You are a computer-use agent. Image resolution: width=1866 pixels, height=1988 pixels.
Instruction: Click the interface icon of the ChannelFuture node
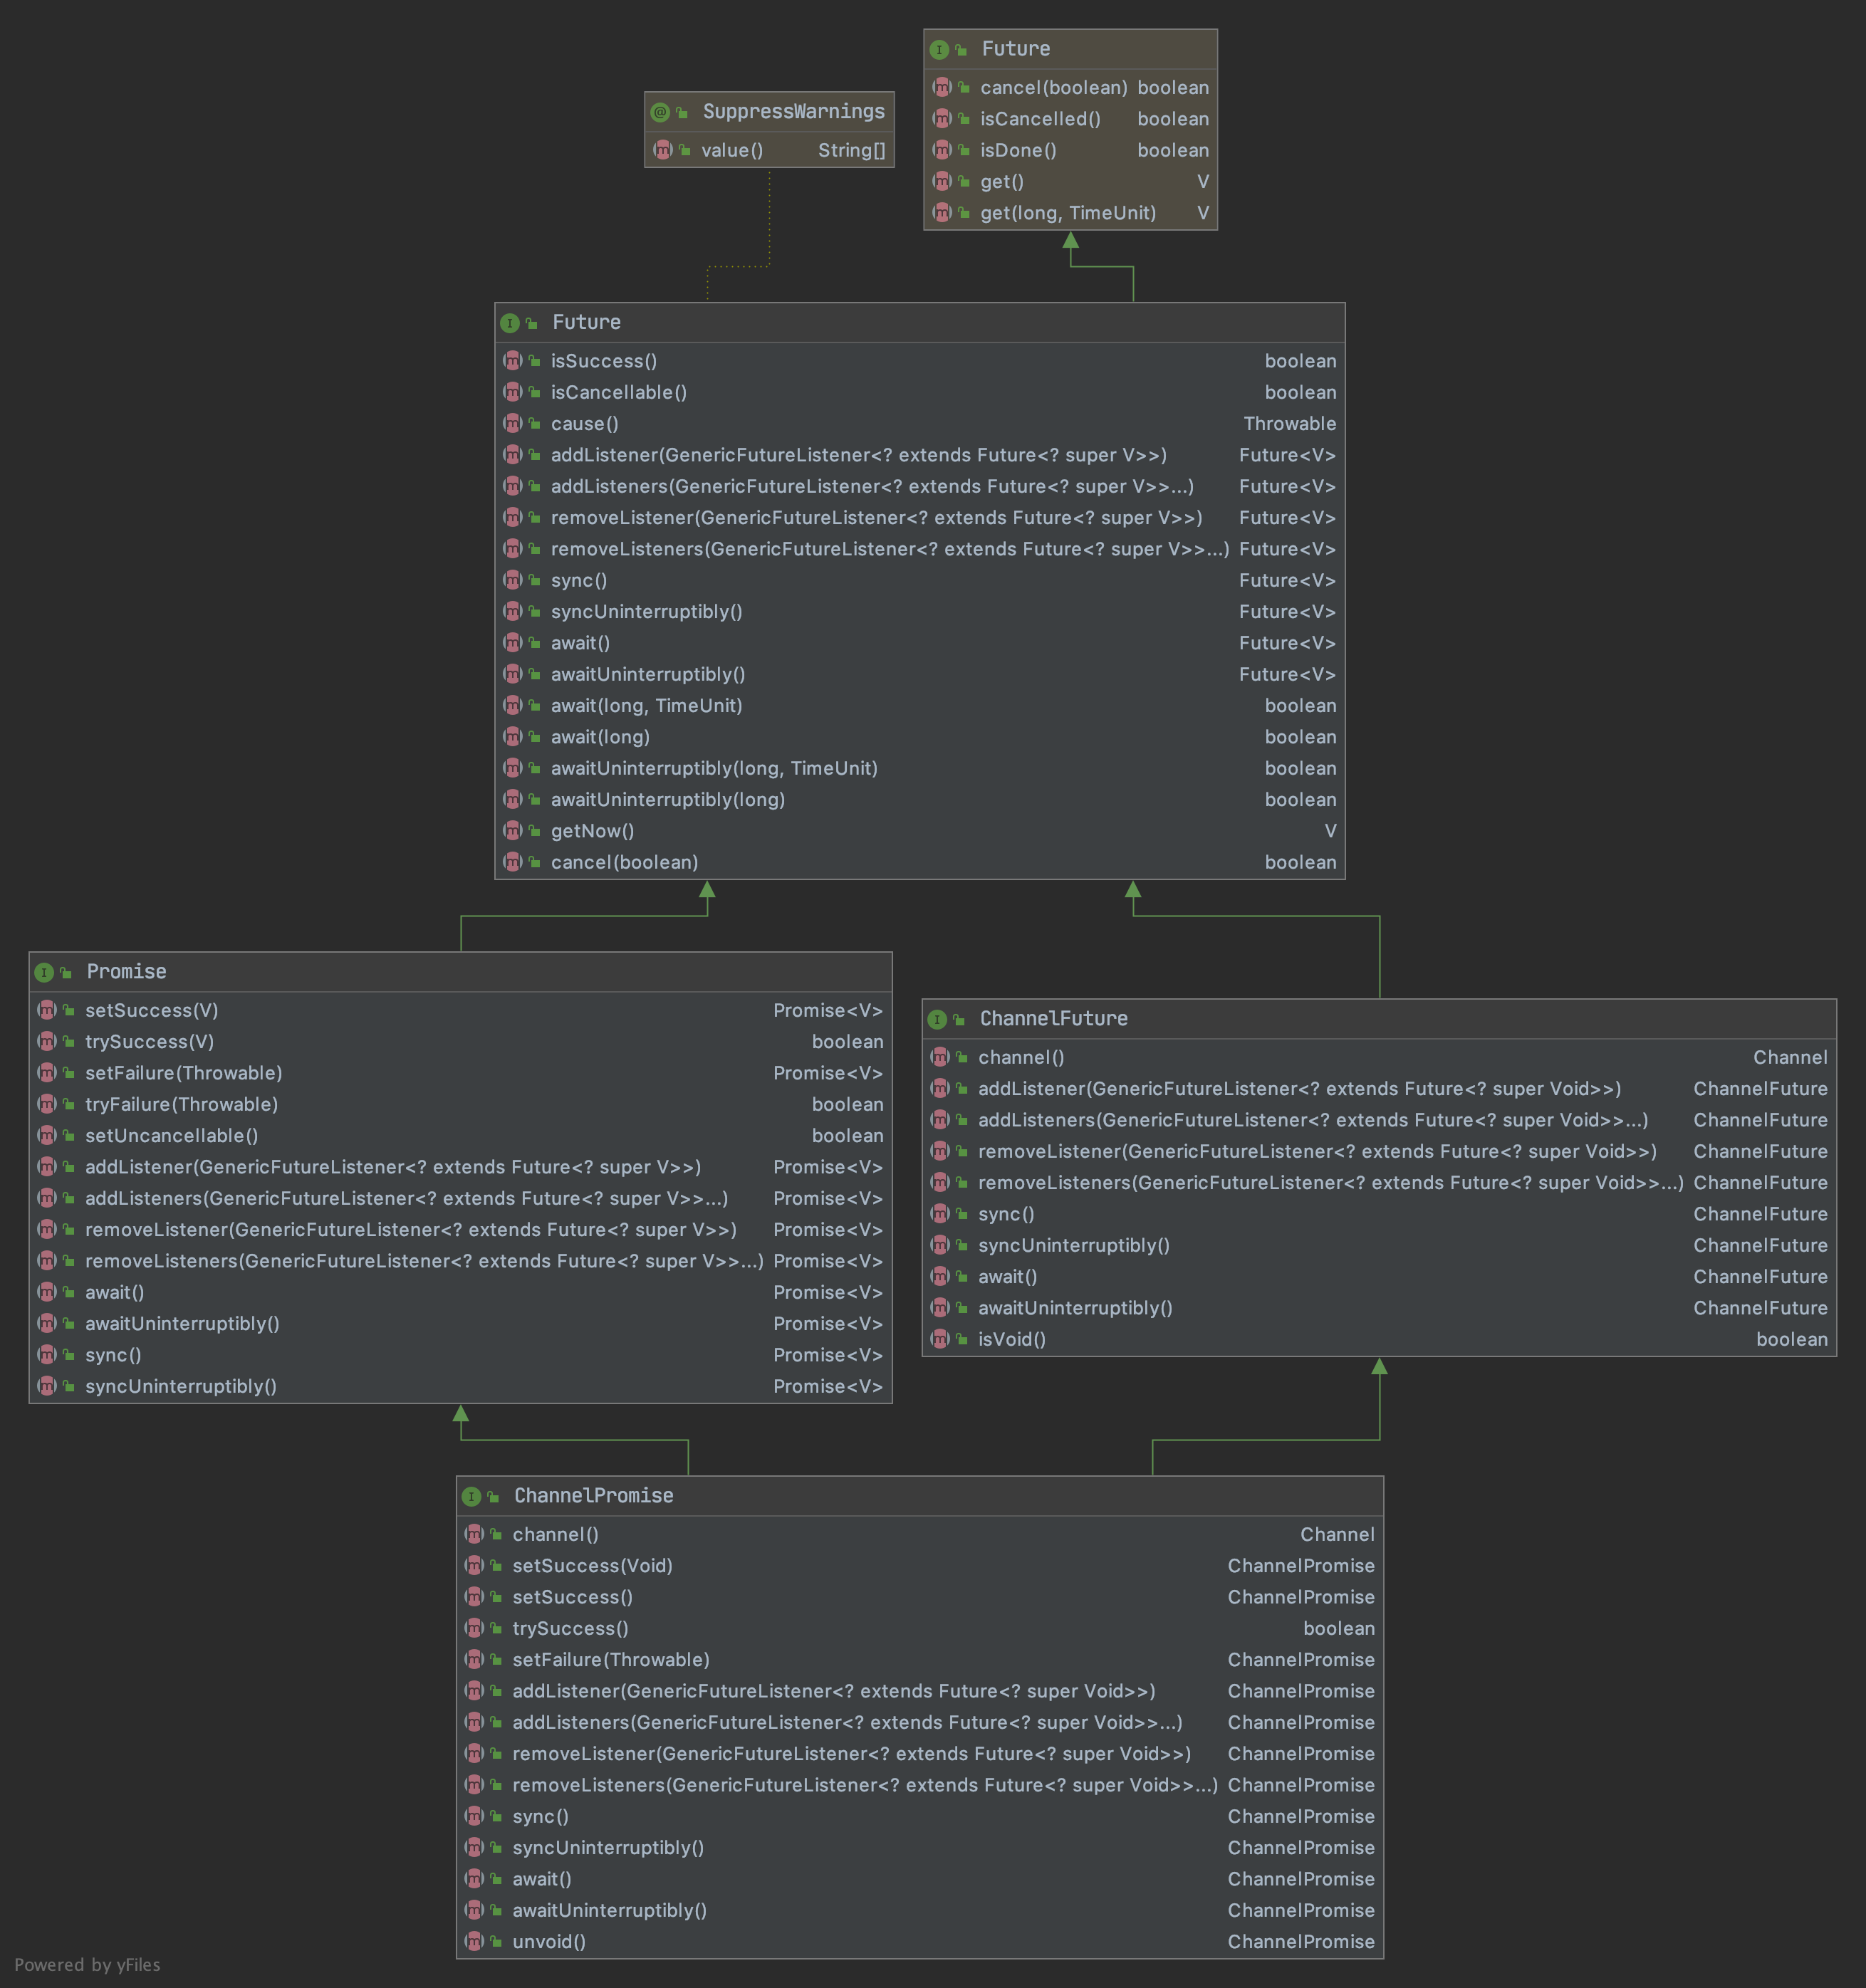[x=937, y=1019]
